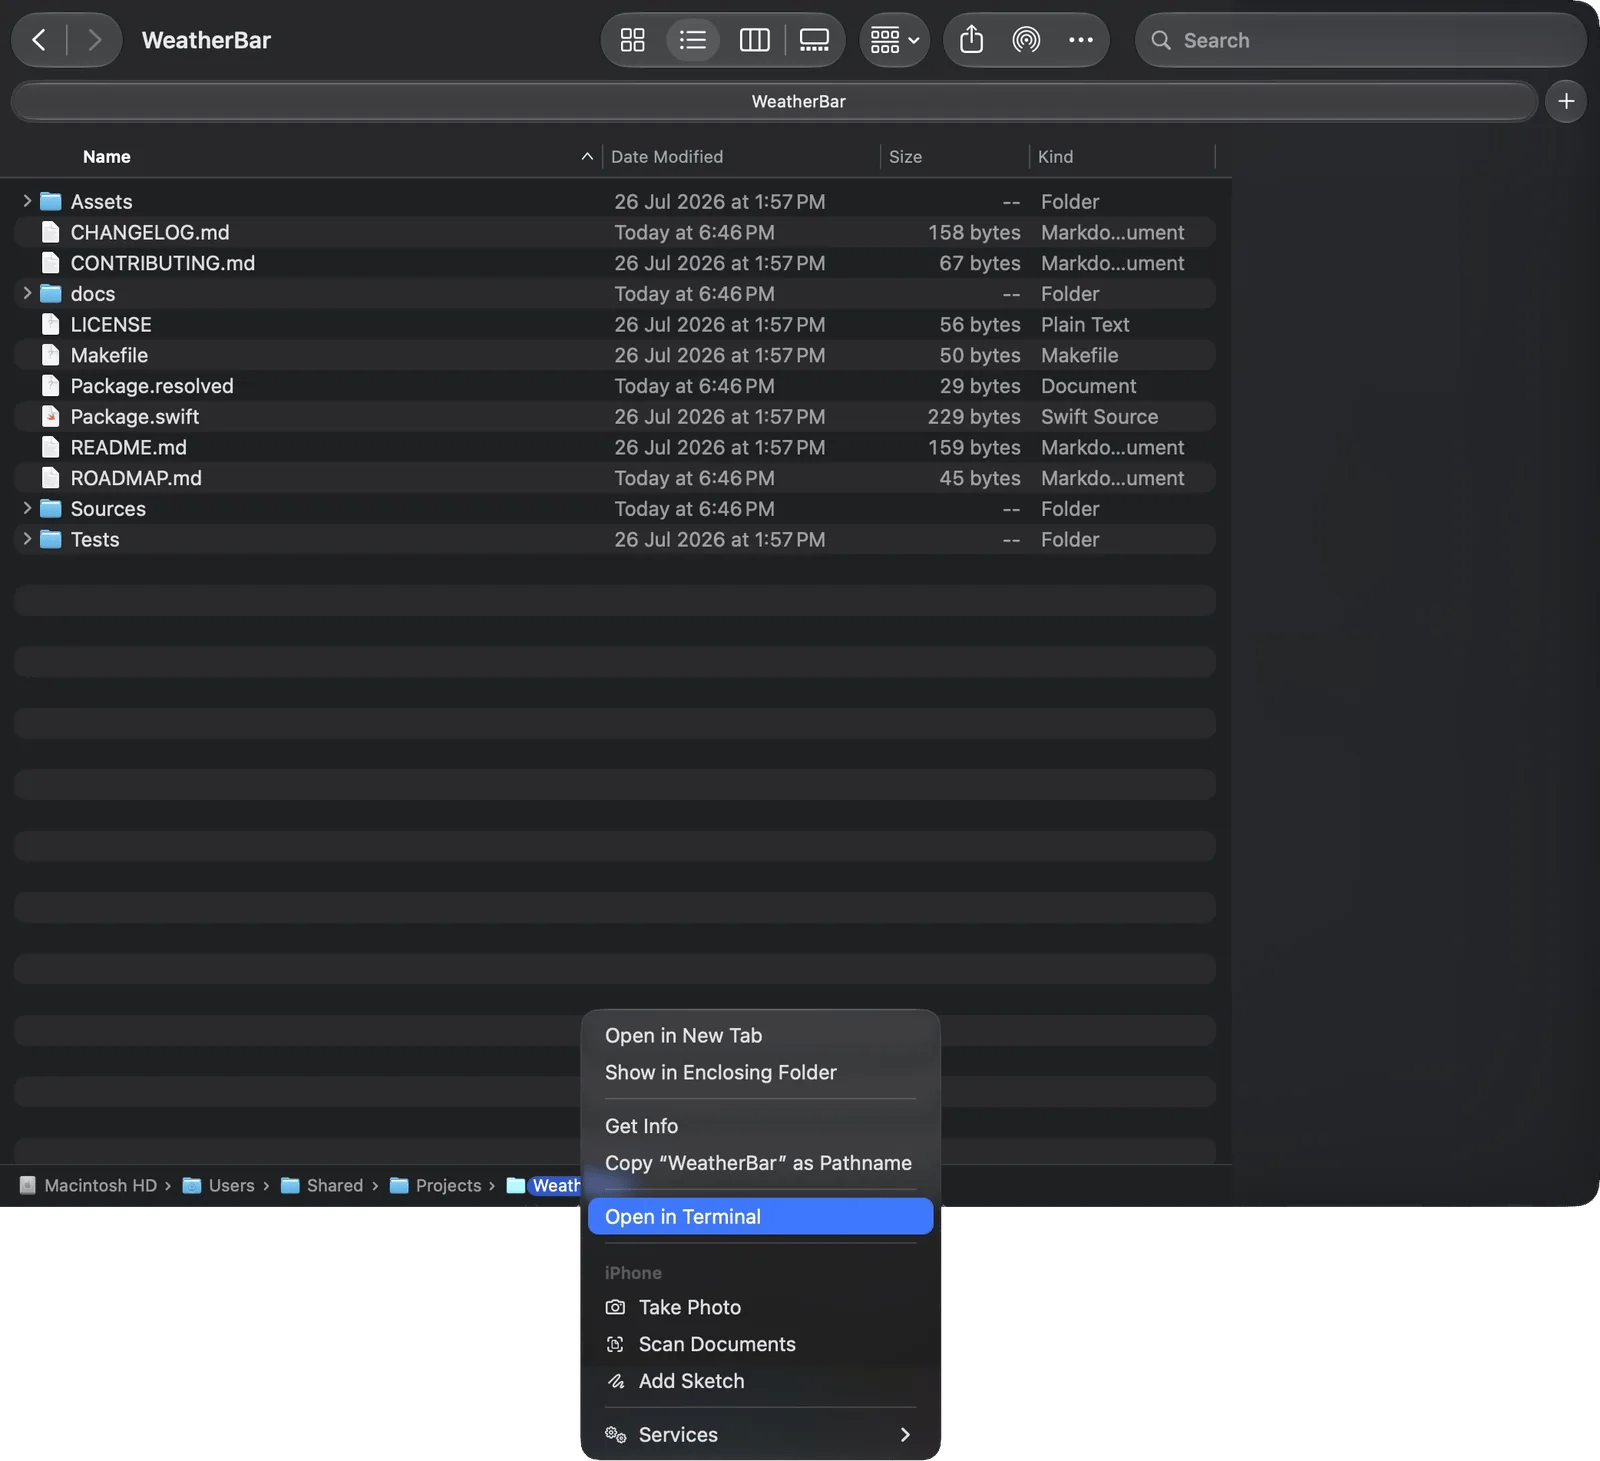Screen dimensions: 1600x1461
Task: Click Macintosh HD in path bar
Action: pyautogui.click(x=89, y=1185)
